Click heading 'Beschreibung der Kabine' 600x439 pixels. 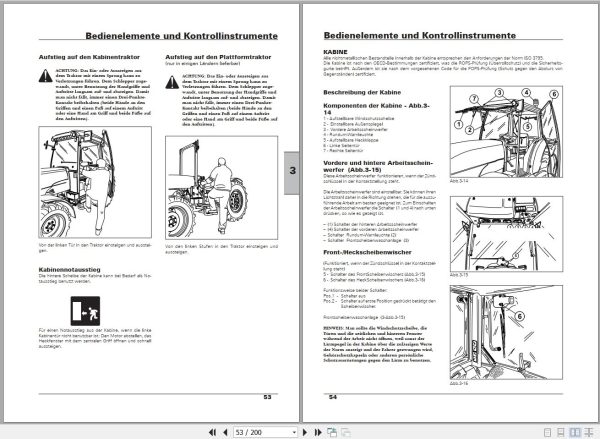point(362,92)
